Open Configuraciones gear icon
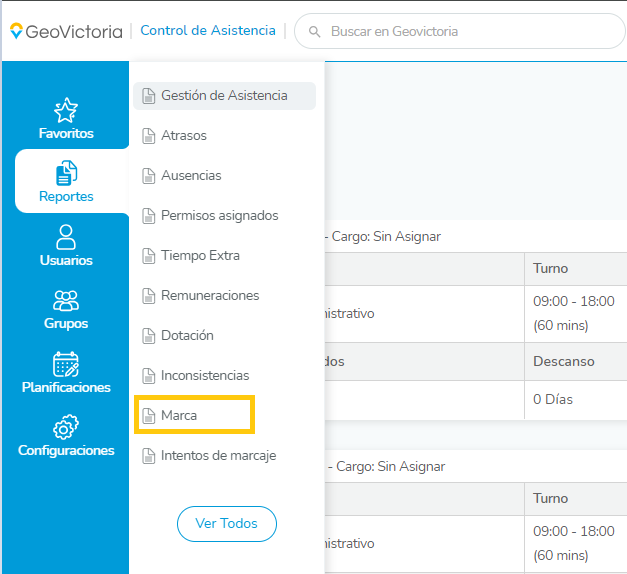 [x=66, y=428]
